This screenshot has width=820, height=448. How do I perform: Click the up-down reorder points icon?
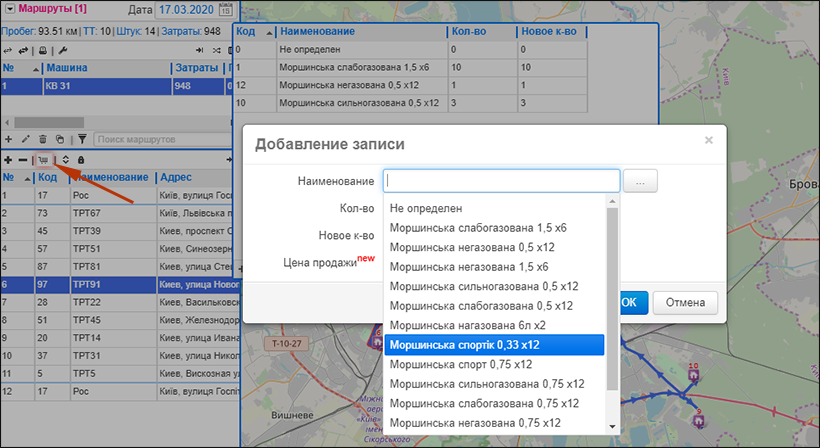(65, 160)
